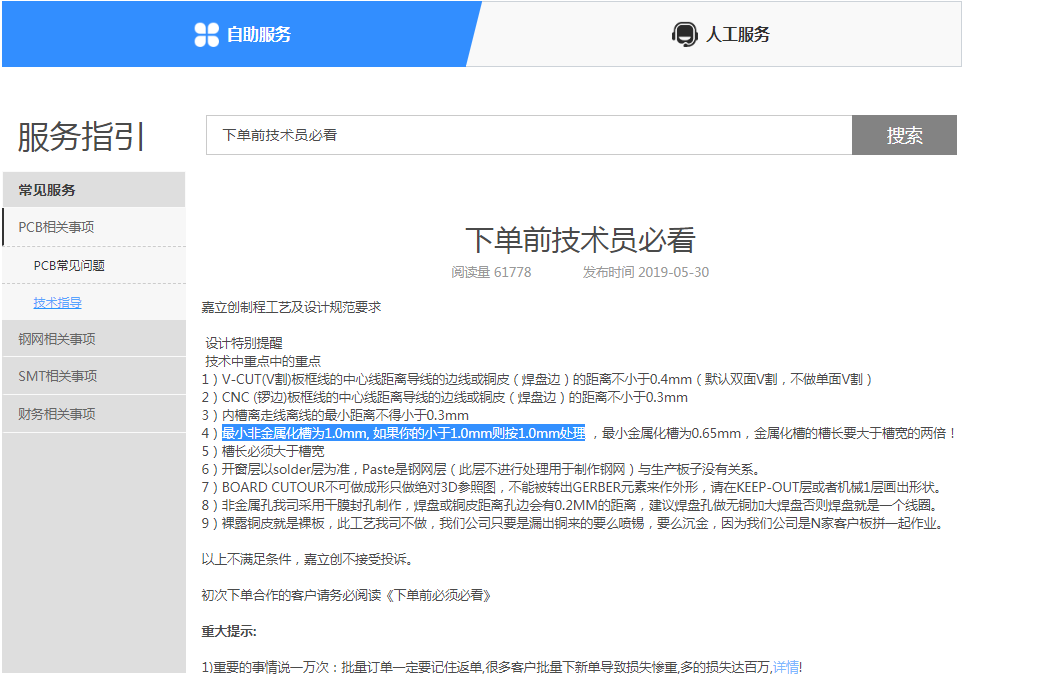
Task: Open the 人工服务 tab label
Action: coord(738,35)
